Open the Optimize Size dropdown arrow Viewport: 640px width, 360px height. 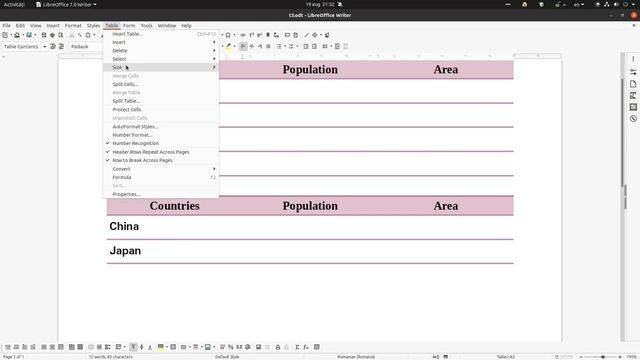click(x=124, y=347)
